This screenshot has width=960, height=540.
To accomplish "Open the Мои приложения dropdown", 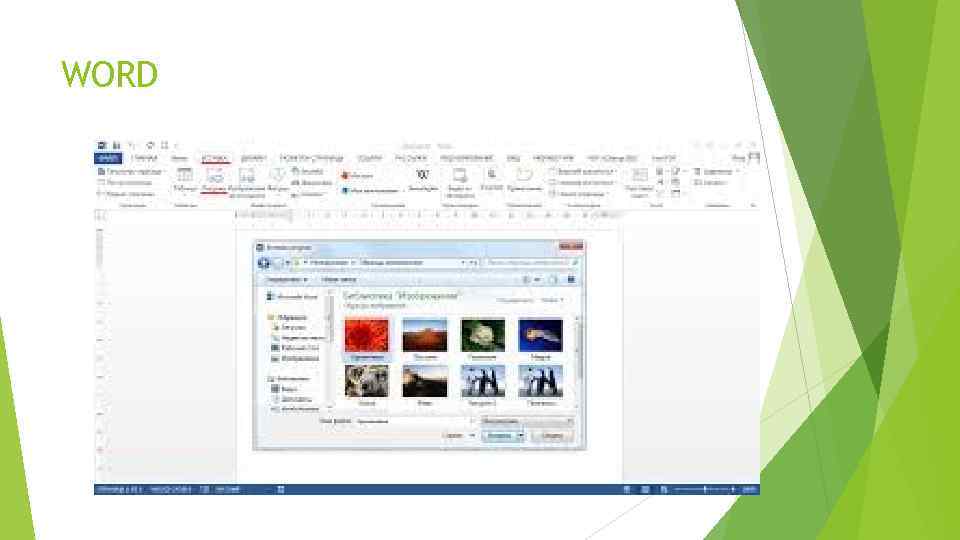I will 372,190.
